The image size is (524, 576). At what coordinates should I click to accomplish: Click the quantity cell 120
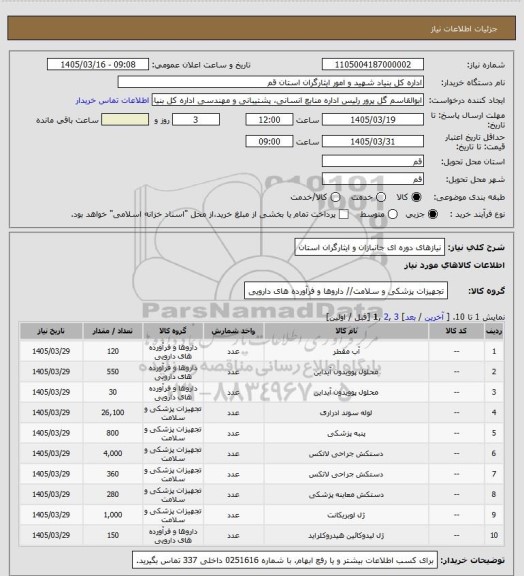tap(113, 351)
